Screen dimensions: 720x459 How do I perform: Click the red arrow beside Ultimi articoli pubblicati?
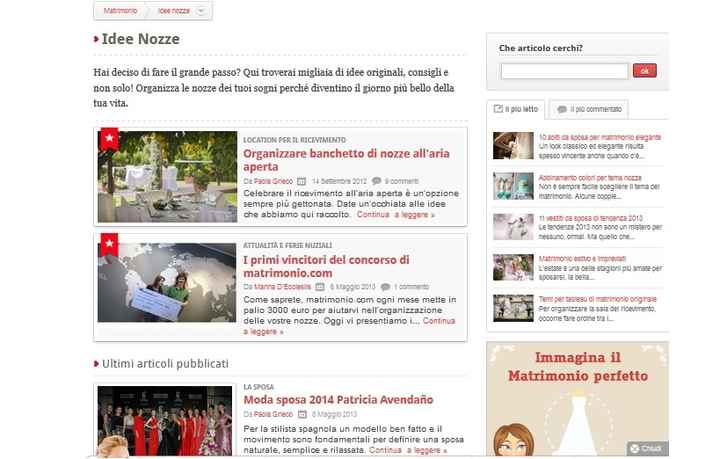click(96, 364)
